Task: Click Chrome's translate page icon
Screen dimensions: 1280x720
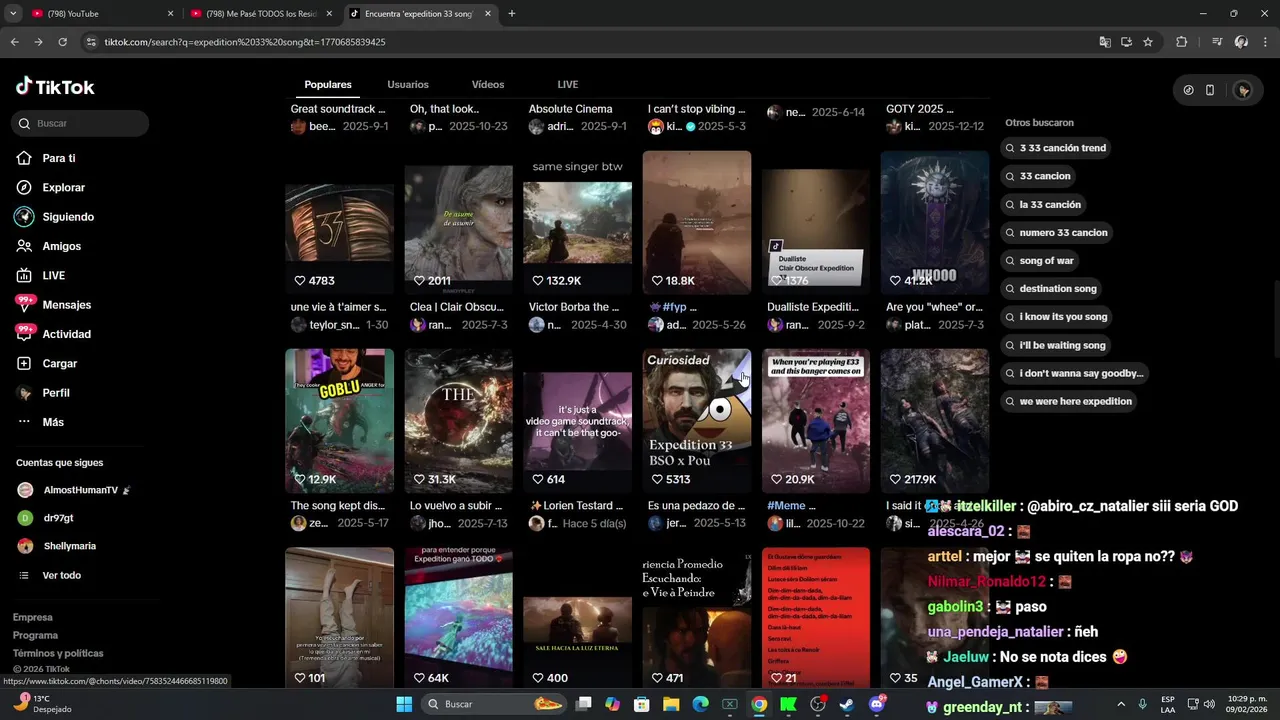Action: (x=1105, y=42)
